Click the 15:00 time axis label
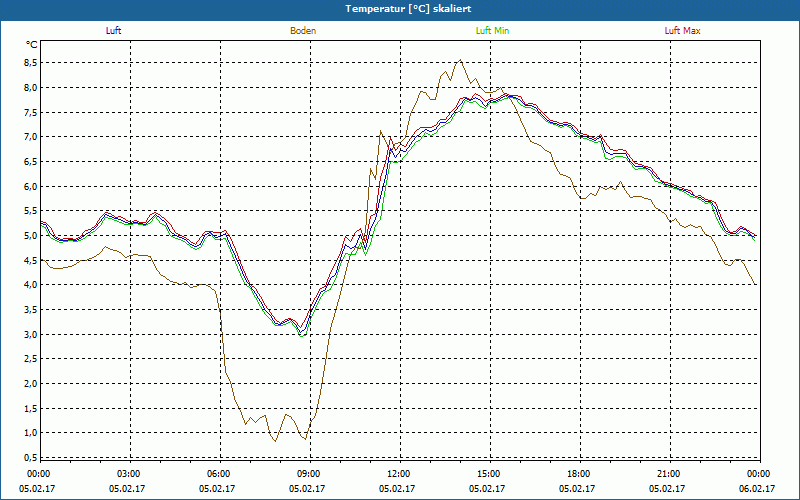The width and height of the screenshot is (800, 500). click(x=490, y=474)
